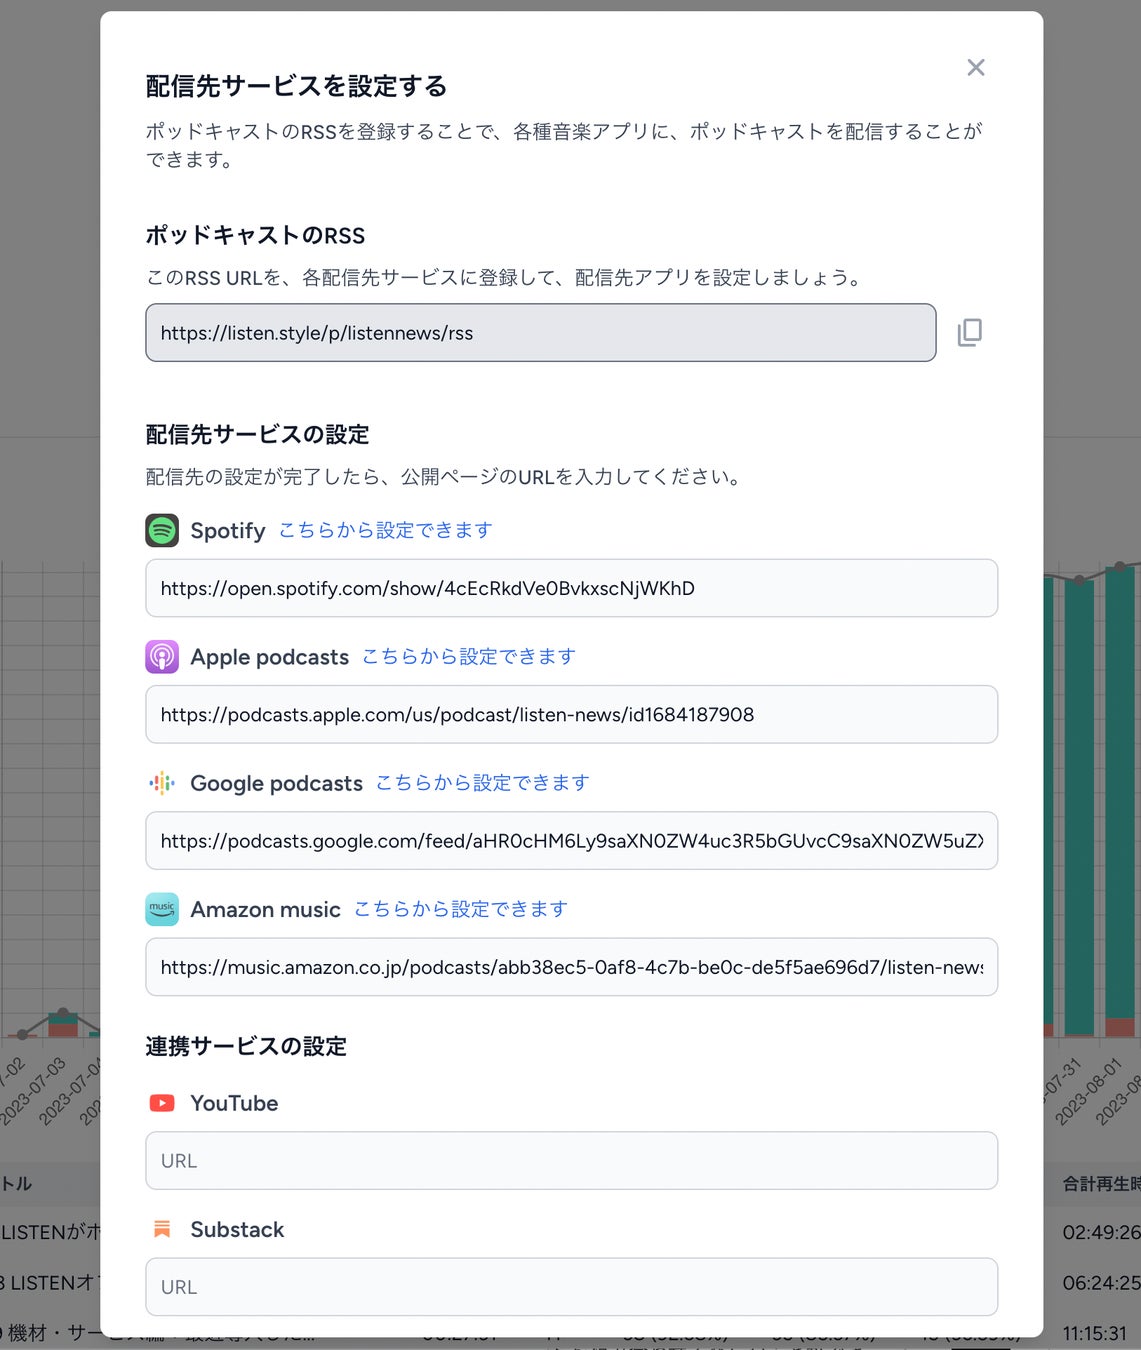Click the 11:15:31 playtime value behind dialog

1095,1333
